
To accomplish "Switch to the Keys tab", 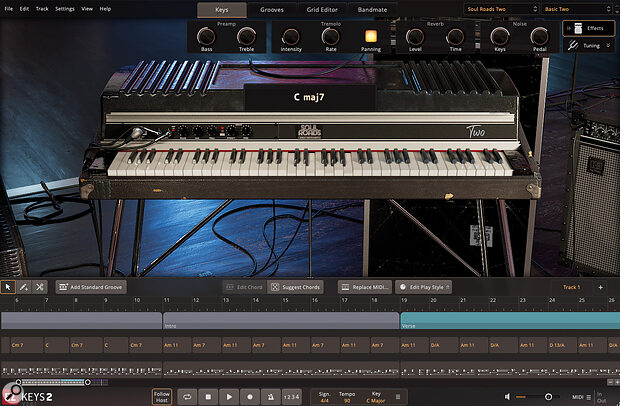I will (222, 10).
